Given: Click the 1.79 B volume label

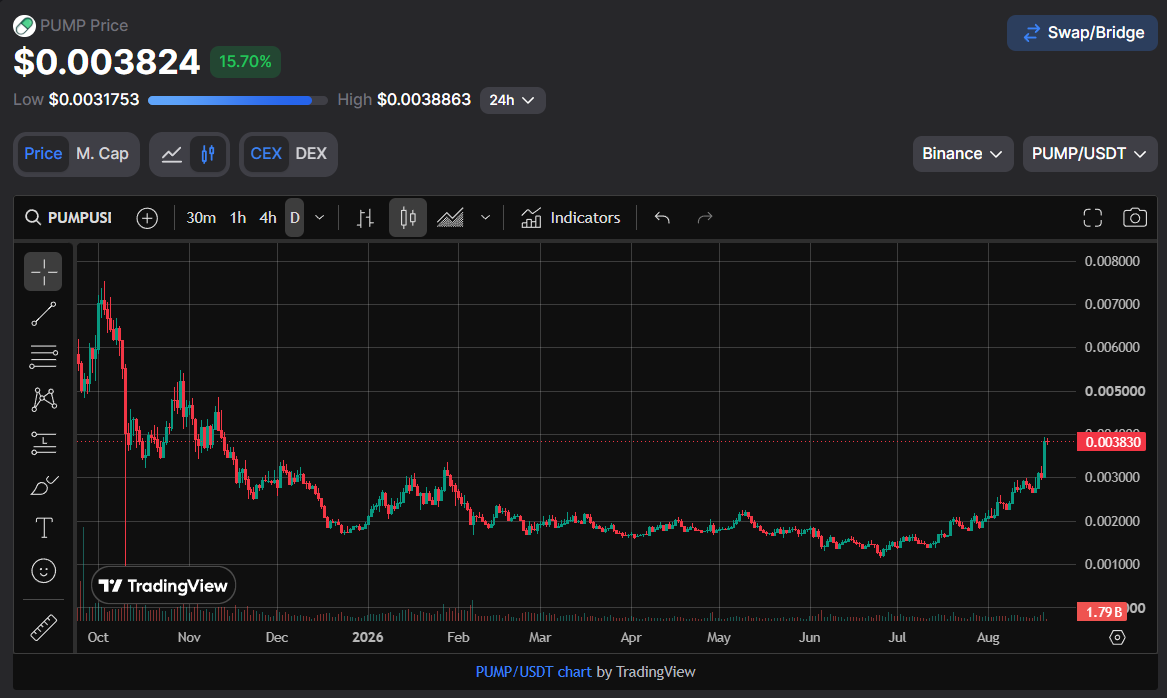Looking at the screenshot, I should pos(1102,612).
